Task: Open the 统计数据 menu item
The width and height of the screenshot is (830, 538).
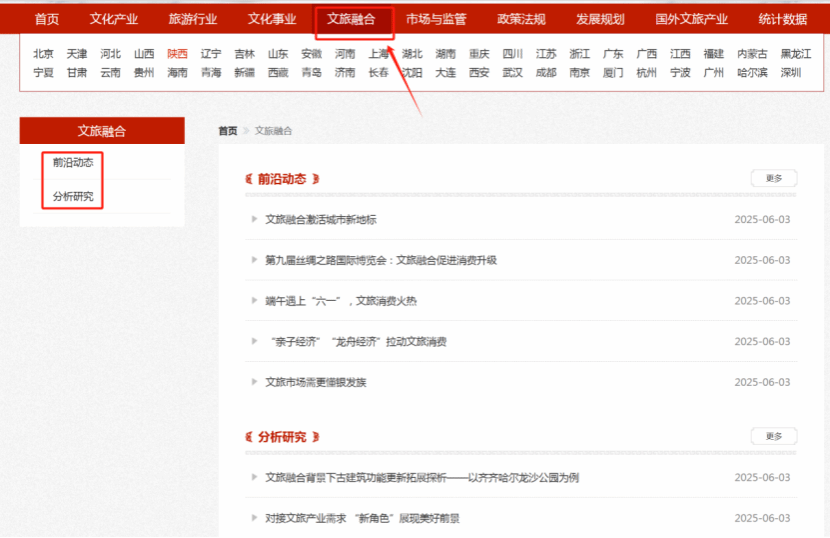Action: [782, 19]
